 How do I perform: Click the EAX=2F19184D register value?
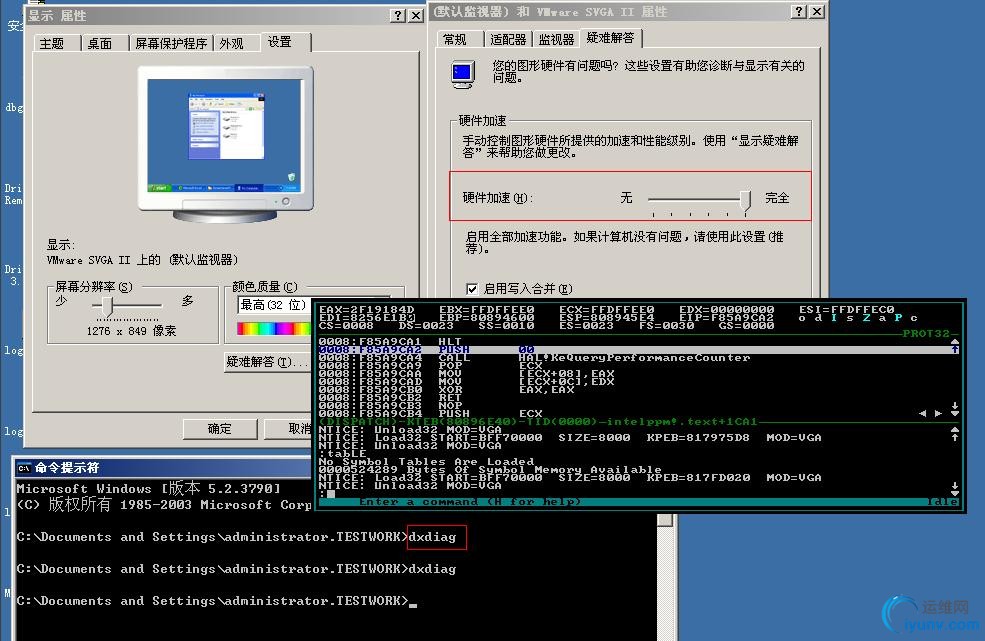pyautogui.click(x=367, y=310)
